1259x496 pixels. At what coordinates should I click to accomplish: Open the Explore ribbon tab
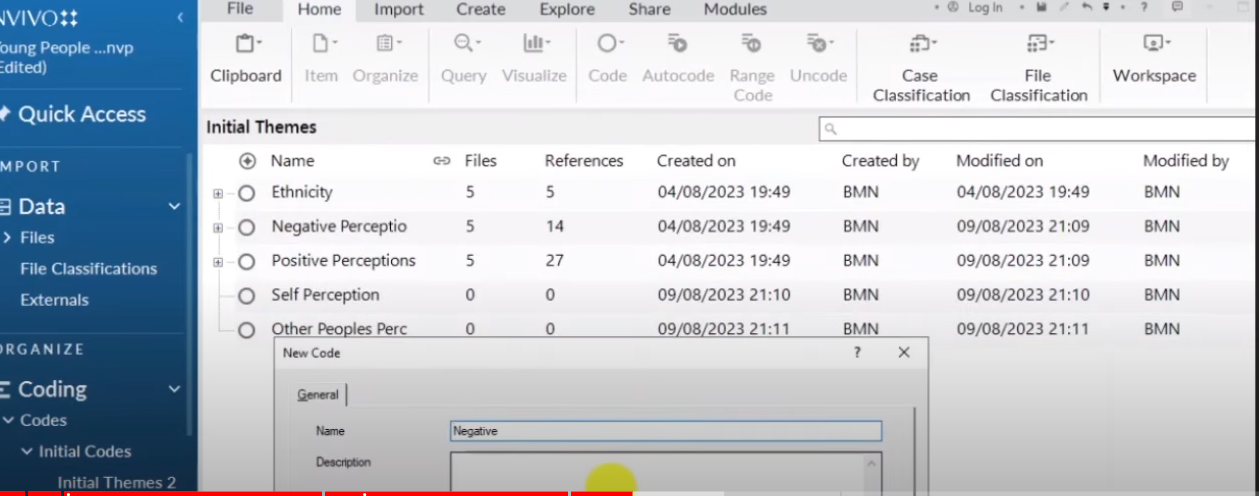567,10
